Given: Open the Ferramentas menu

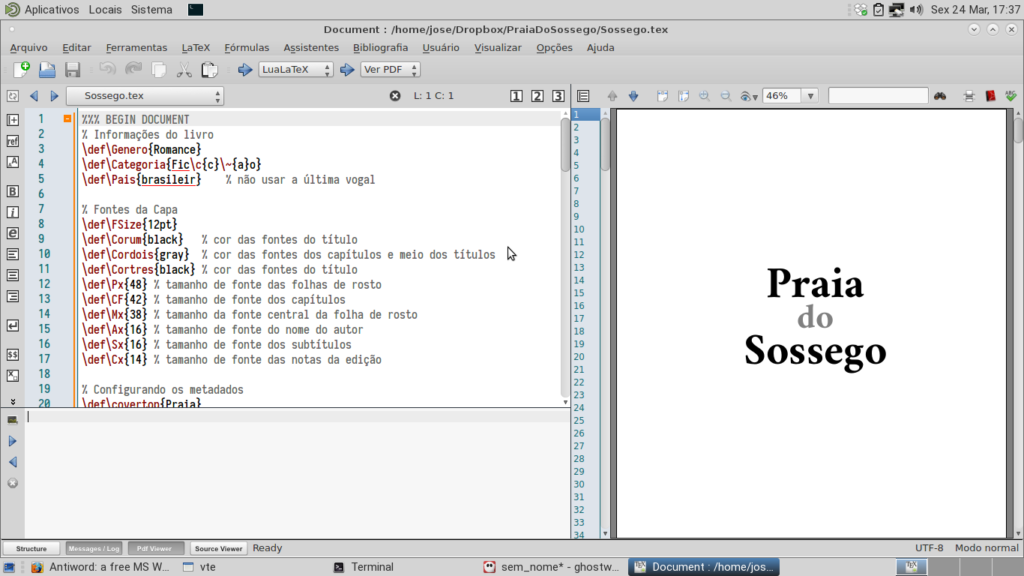Looking at the screenshot, I should (x=136, y=47).
